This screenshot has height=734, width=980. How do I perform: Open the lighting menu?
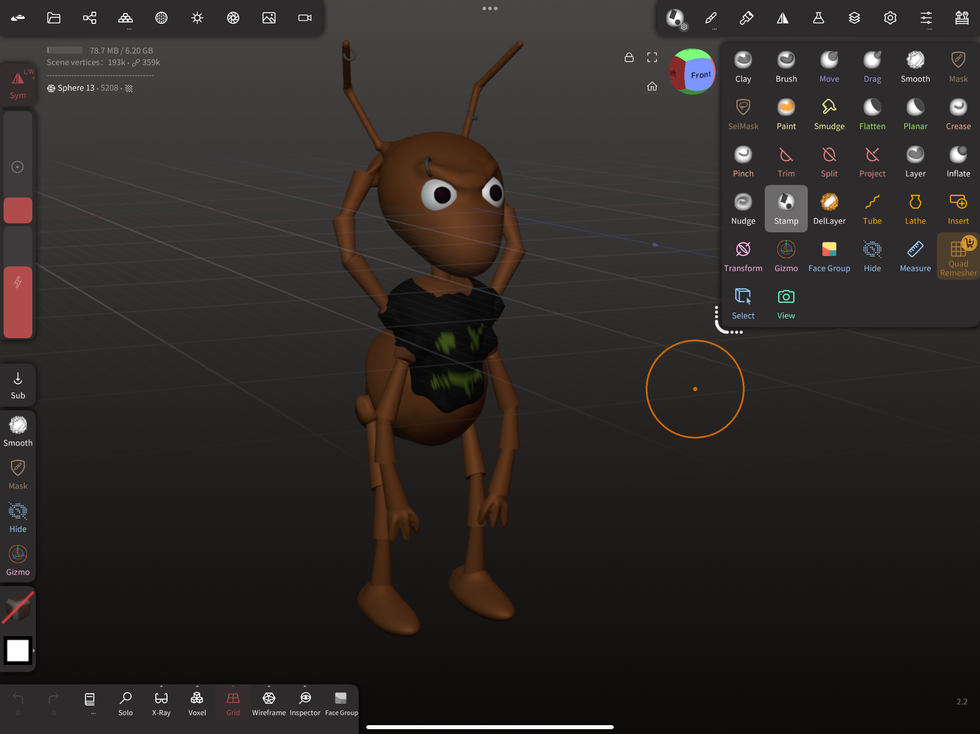(197, 18)
